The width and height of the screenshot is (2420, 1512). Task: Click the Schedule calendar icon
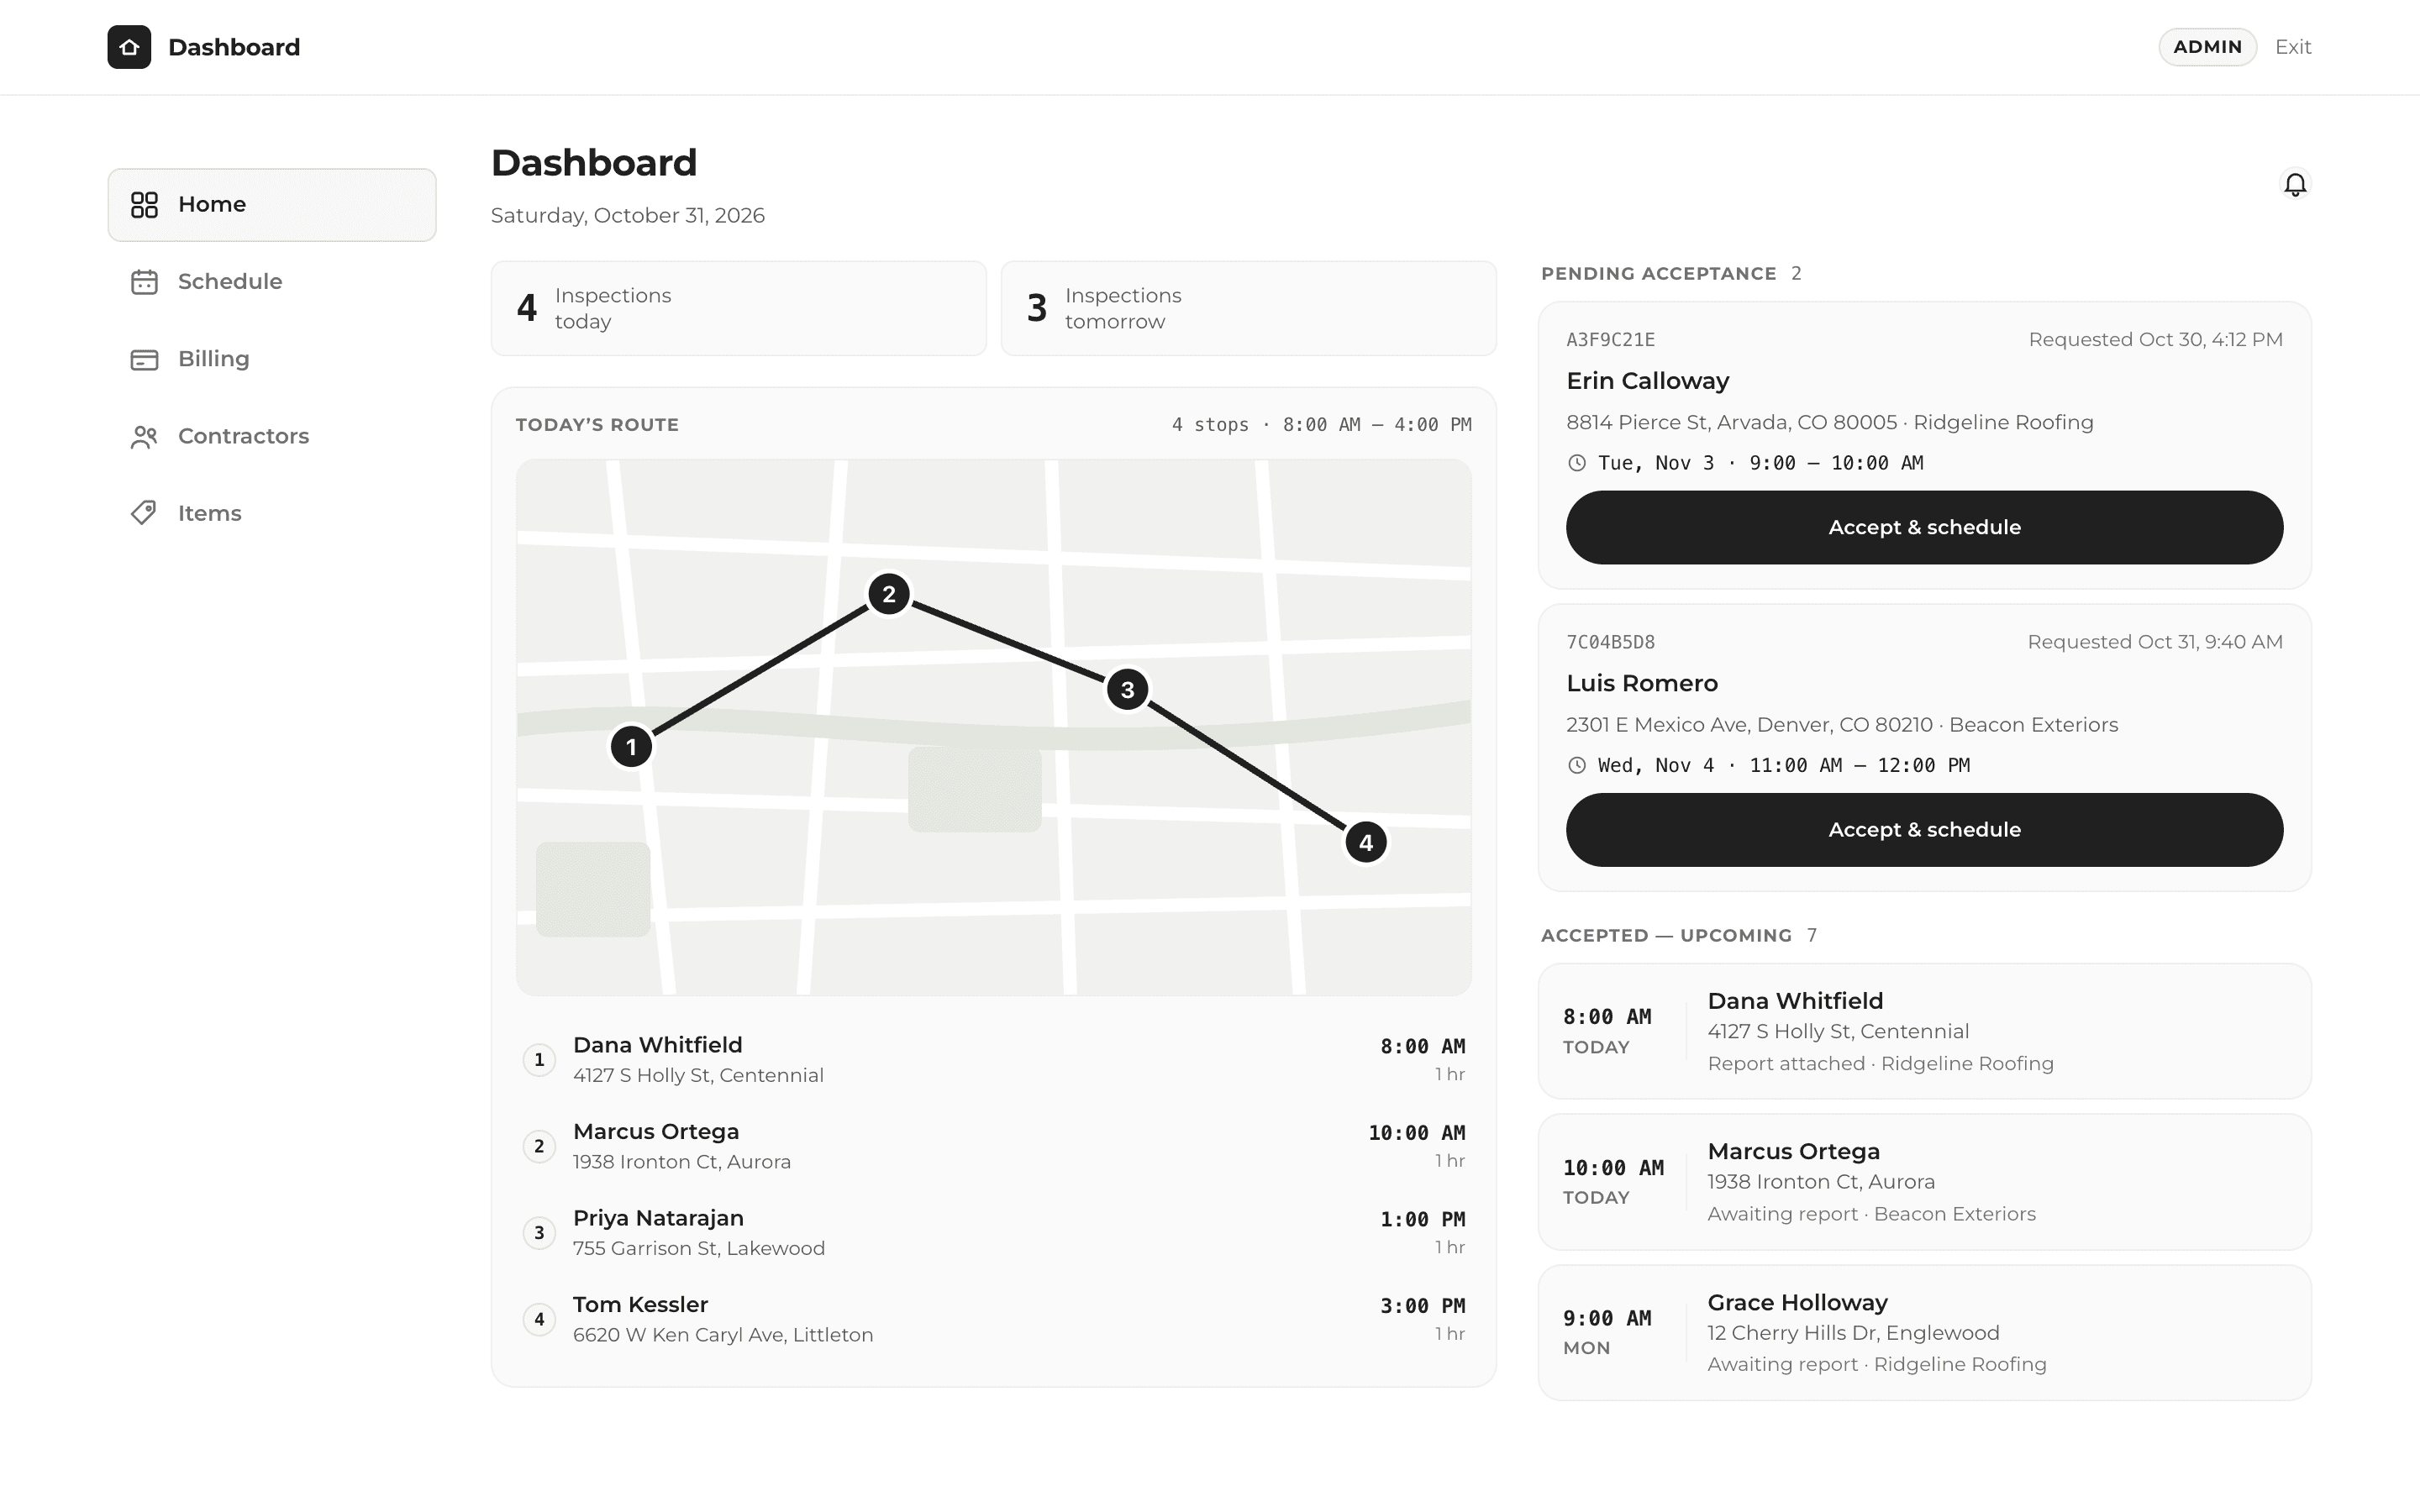point(144,282)
